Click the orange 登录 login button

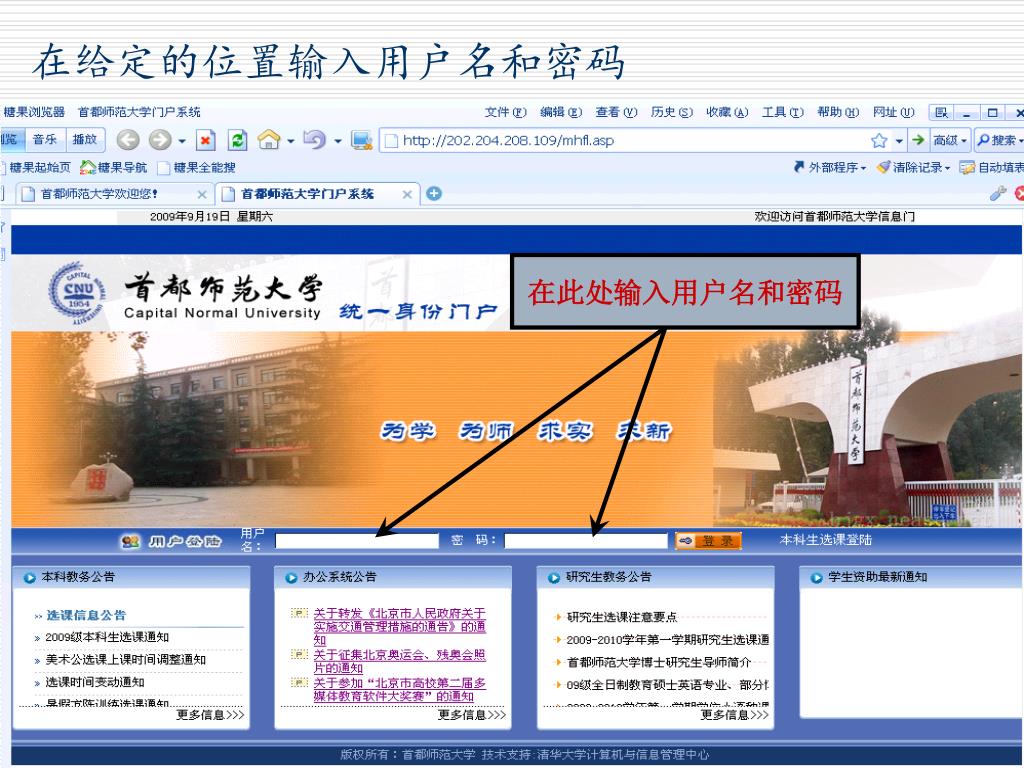click(x=708, y=541)
